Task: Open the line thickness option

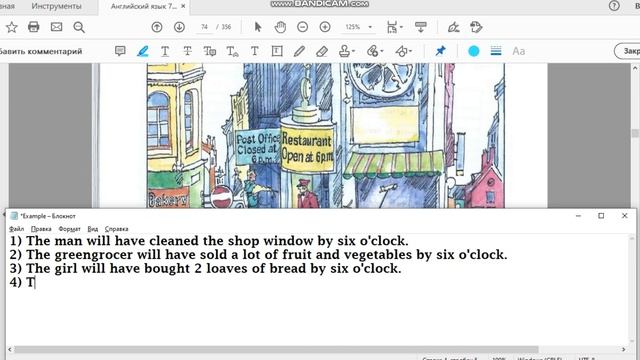Action: coord(496,51)
